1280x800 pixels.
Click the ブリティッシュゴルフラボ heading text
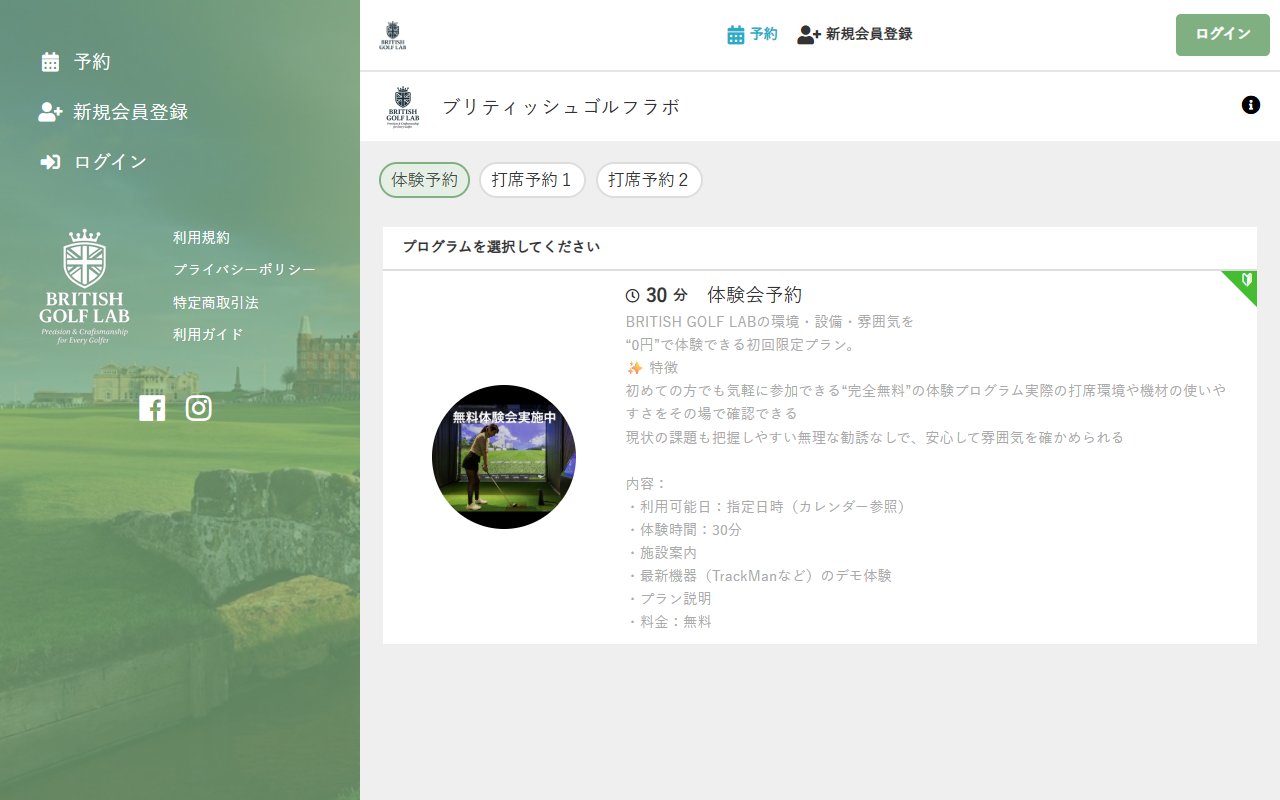coord(561,107)
